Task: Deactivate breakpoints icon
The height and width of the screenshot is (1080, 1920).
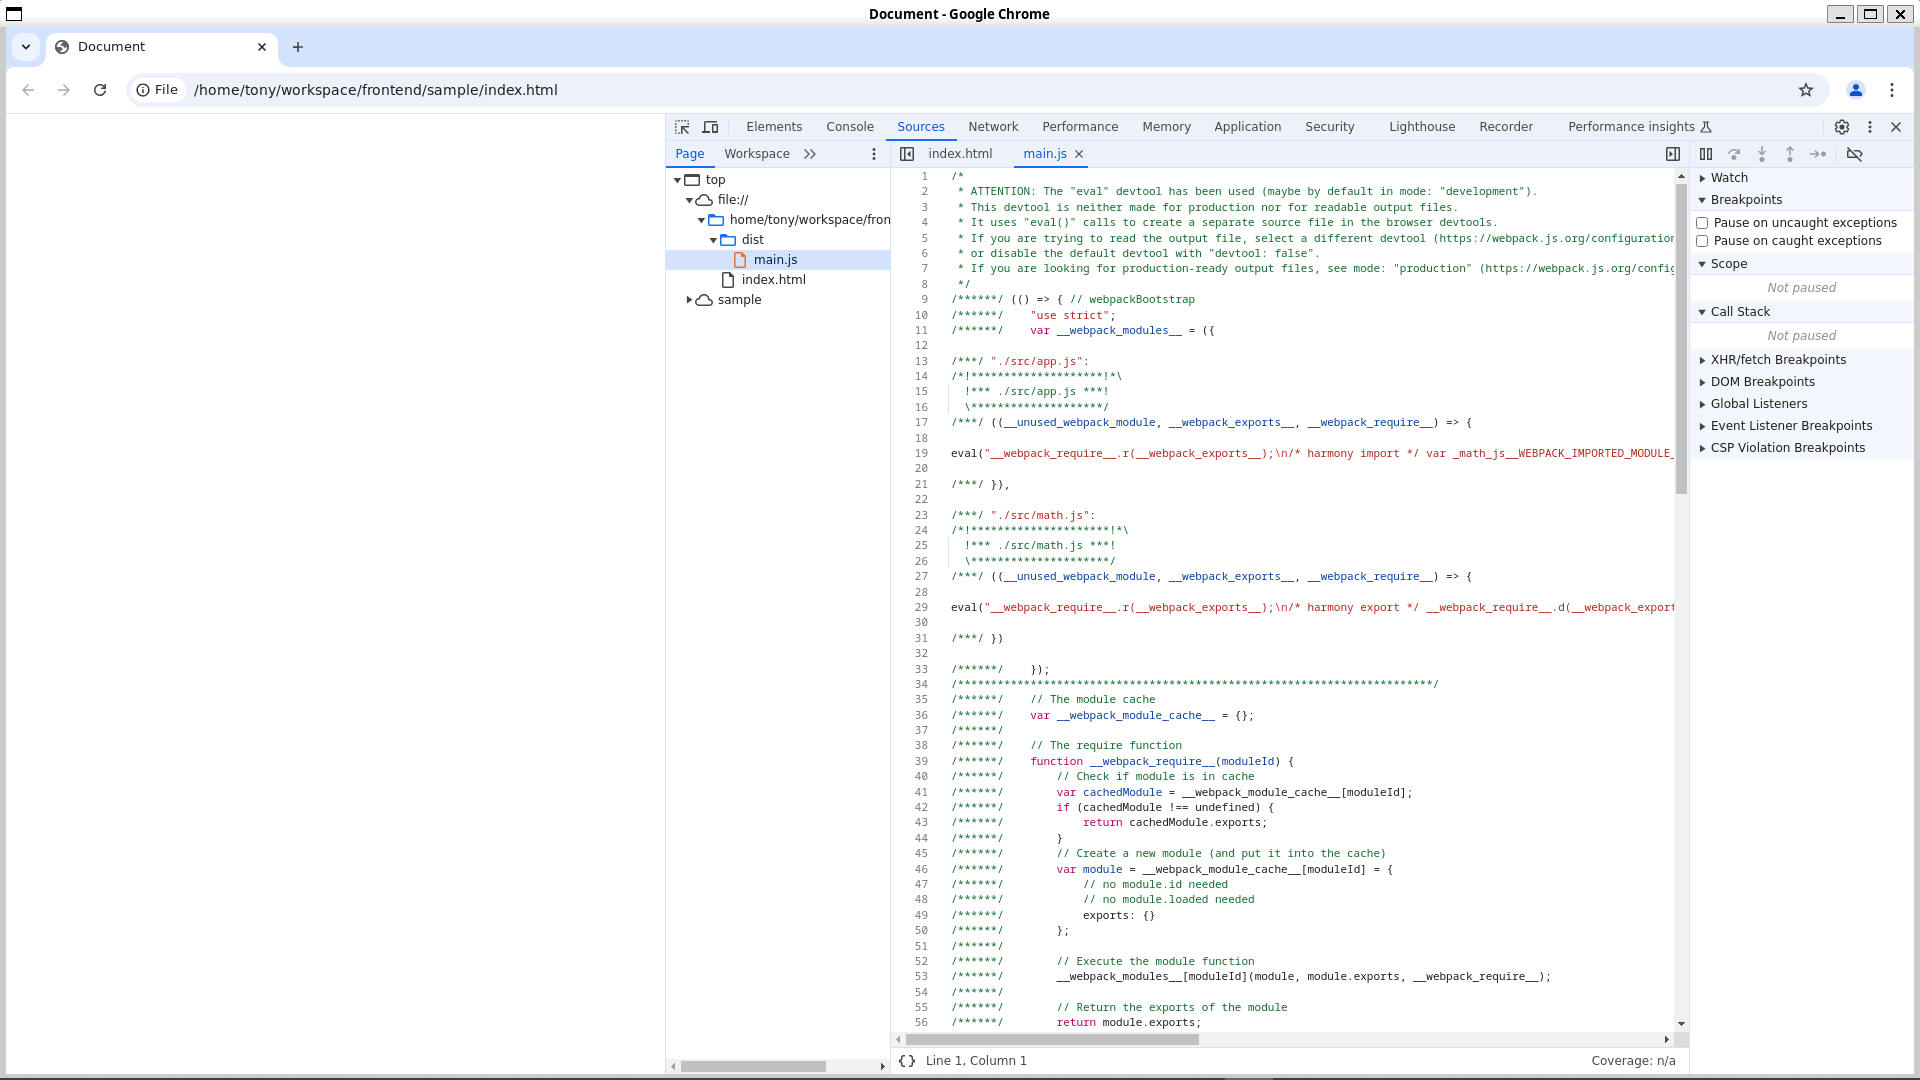Action: (1855, 154)
